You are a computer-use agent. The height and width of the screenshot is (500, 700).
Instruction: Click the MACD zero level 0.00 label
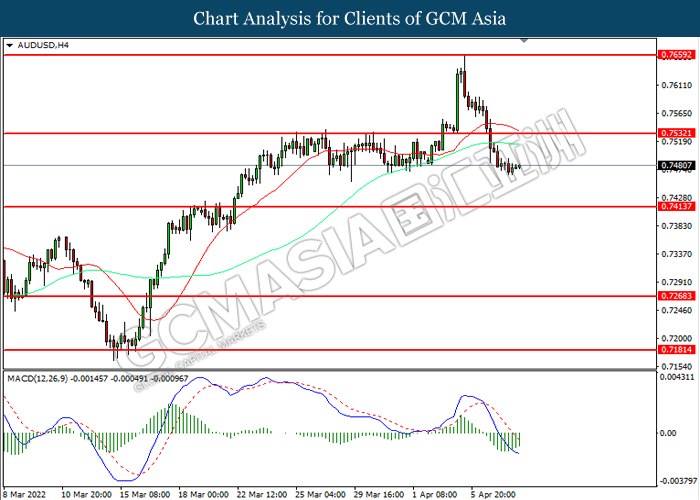pyautogui.click(x=668, y=433)
